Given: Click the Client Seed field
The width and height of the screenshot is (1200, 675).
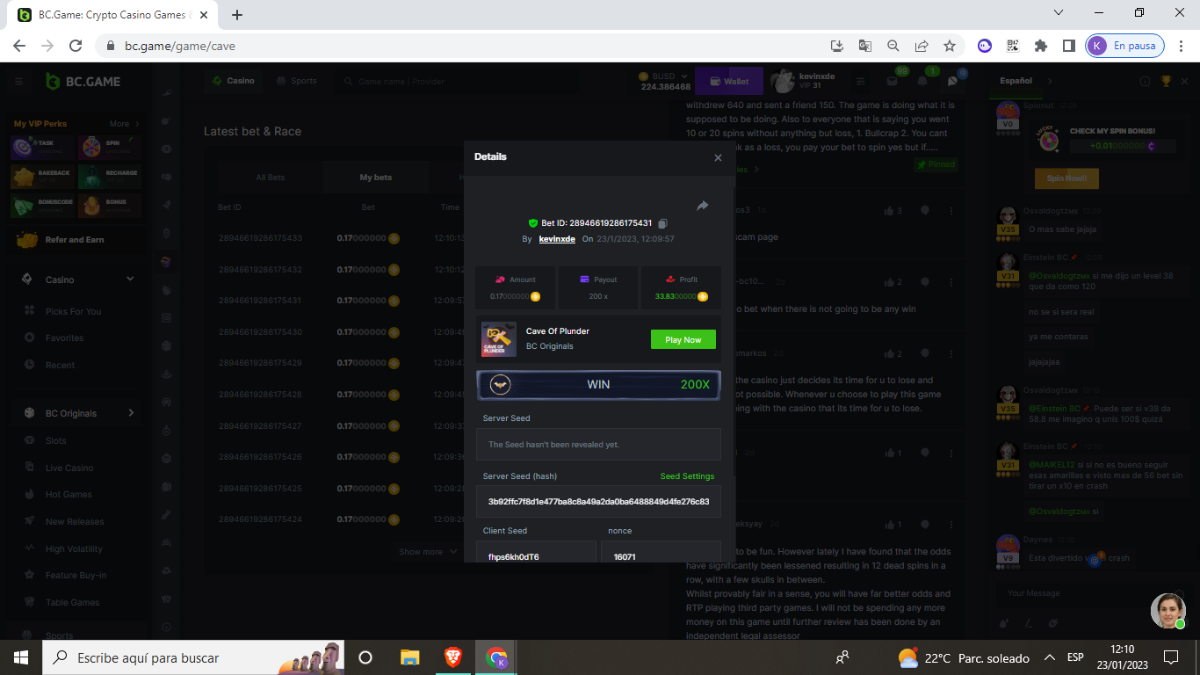Looking at the screenshot, I should click(536, 556).
